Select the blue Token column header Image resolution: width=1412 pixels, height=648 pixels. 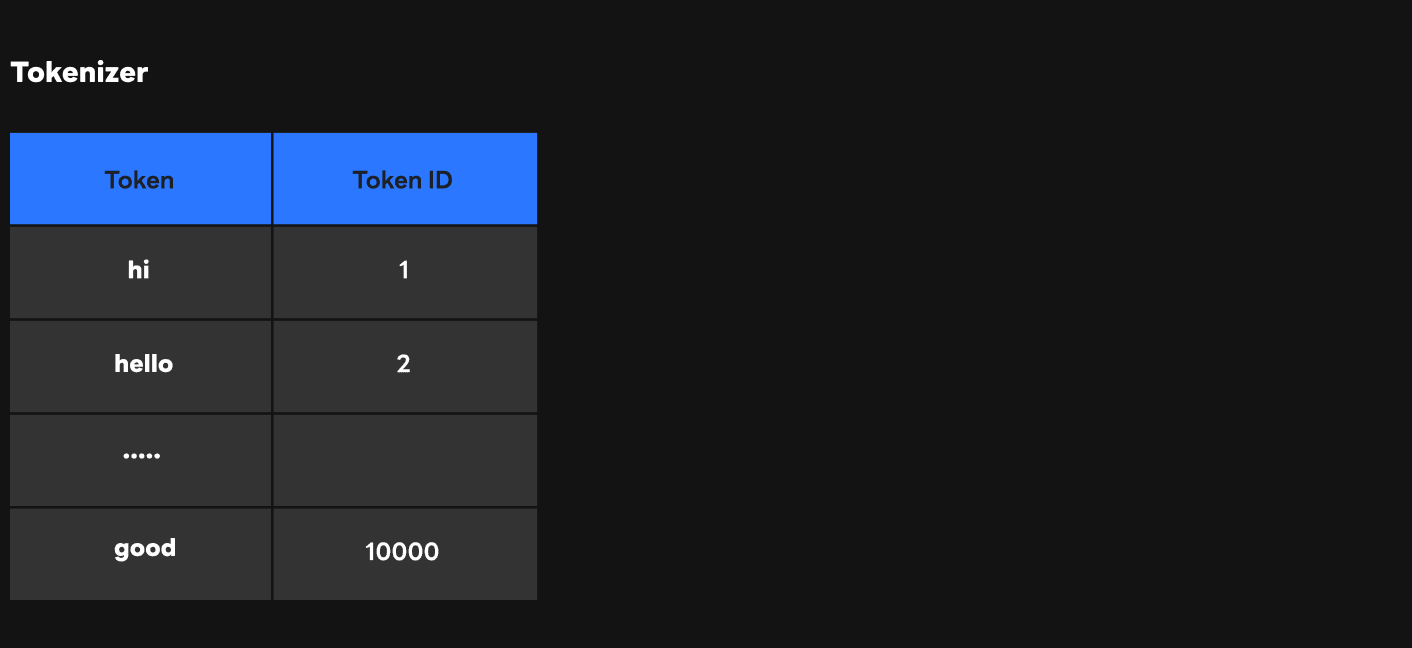coord(140,179)
